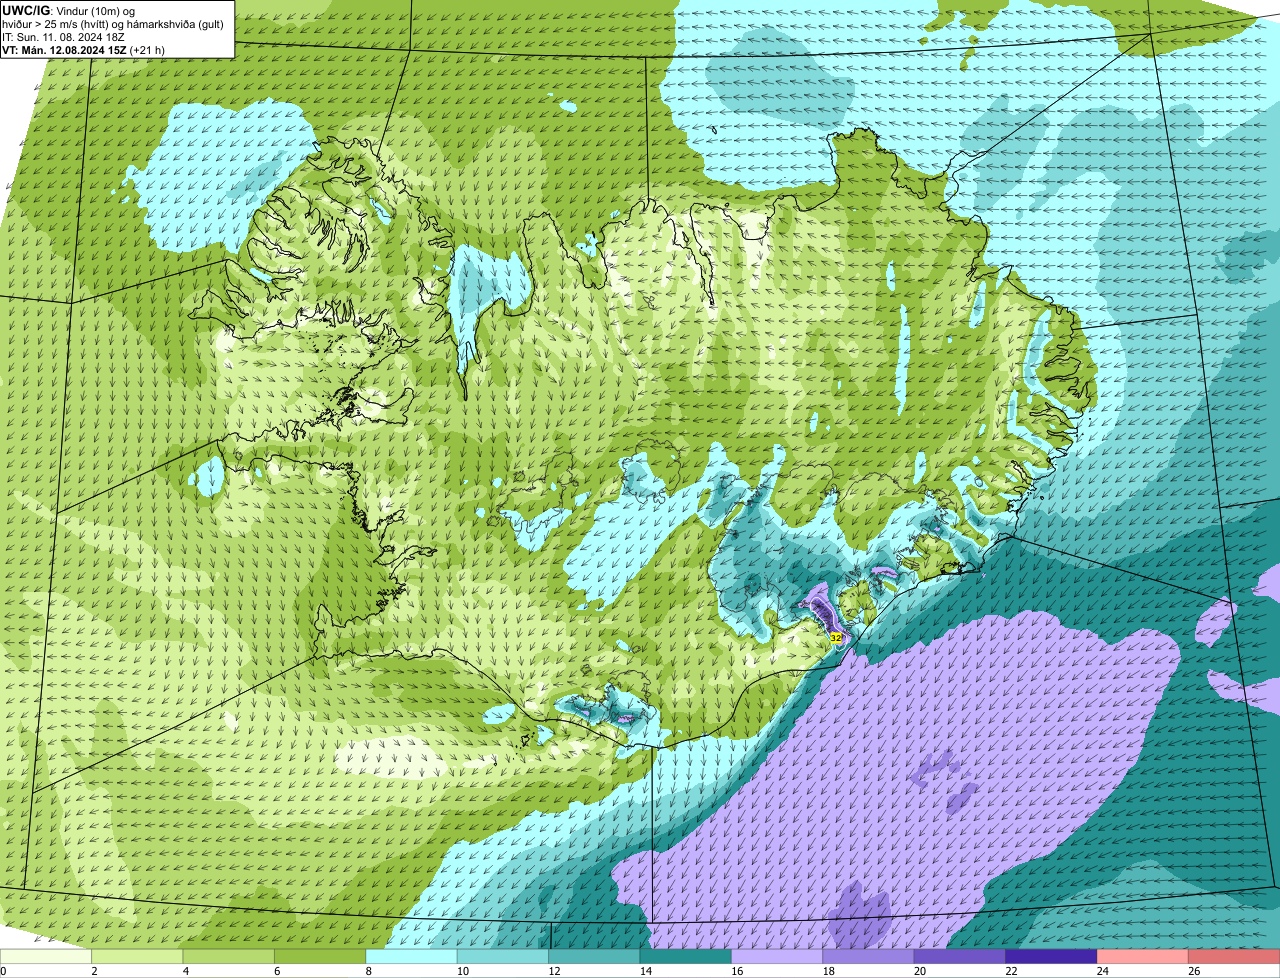Click the 'hviður > 25 m/s (hvítt)' description line
Screen dimensions: 1280x978
coord(114,24)
